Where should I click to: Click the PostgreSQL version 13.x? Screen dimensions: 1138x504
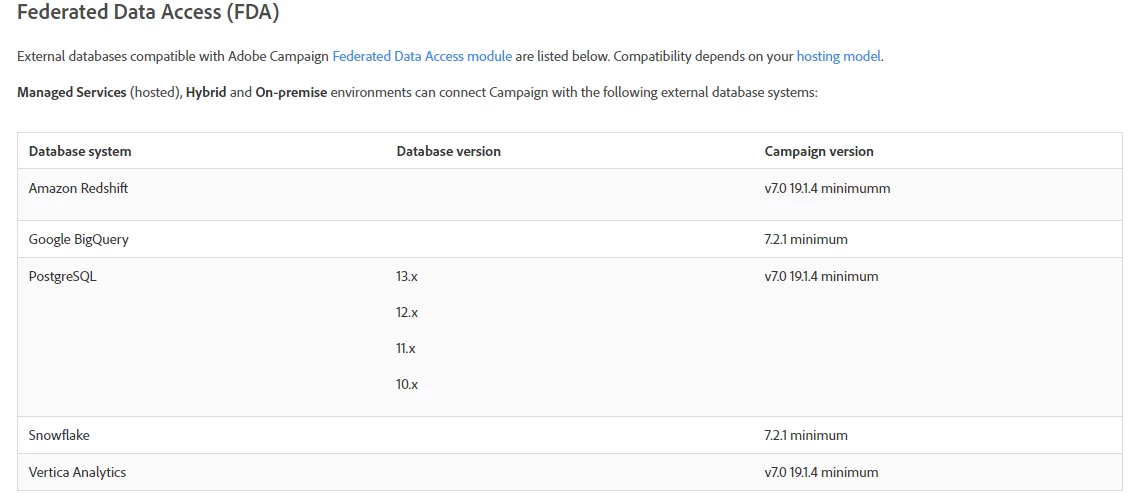pyautogui.click(x=407, y=276)
